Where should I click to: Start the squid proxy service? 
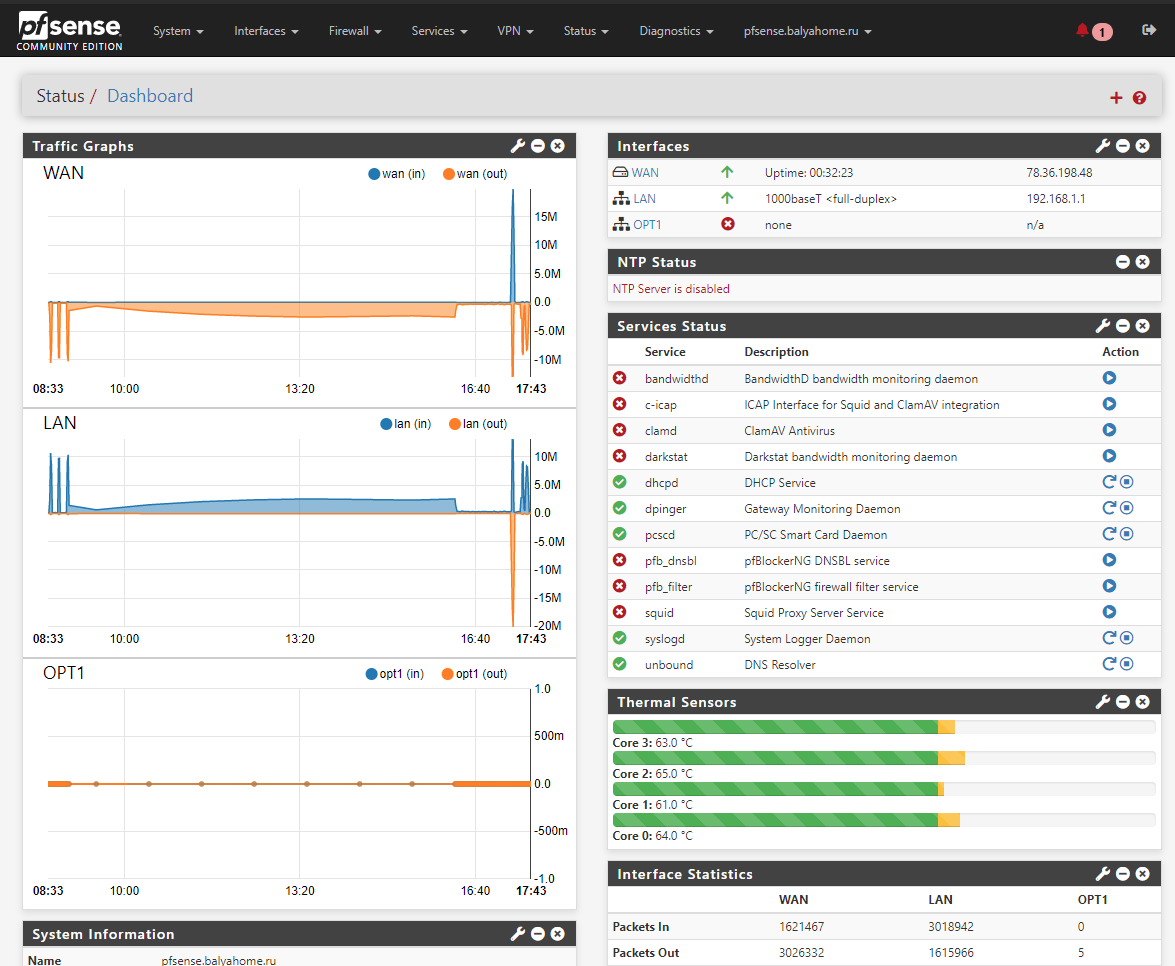tap(1109, 612)
